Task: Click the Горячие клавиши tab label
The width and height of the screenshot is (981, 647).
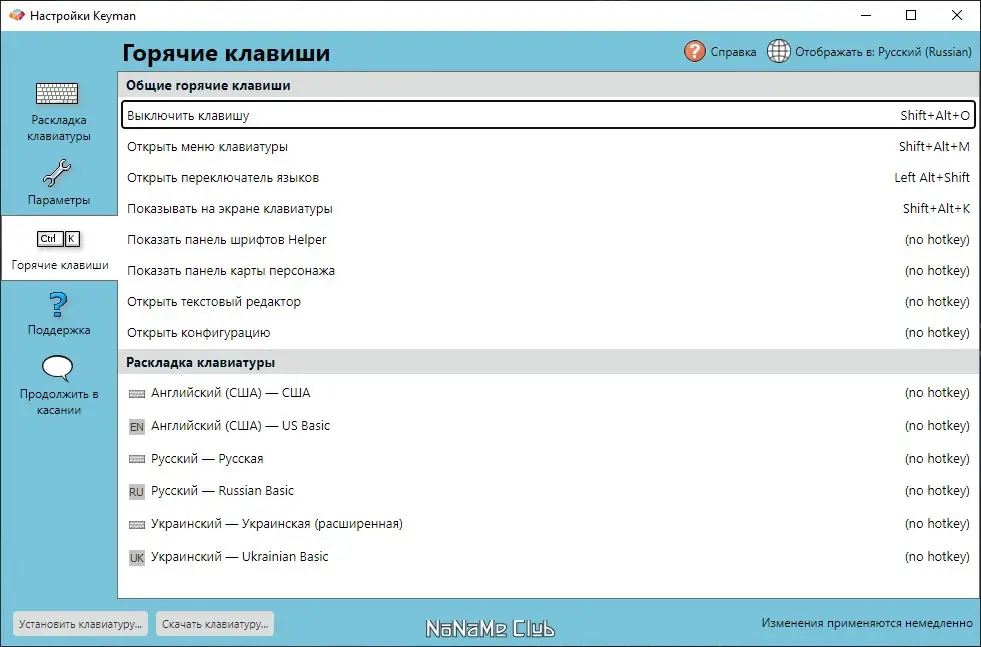Action: point(60,265)
